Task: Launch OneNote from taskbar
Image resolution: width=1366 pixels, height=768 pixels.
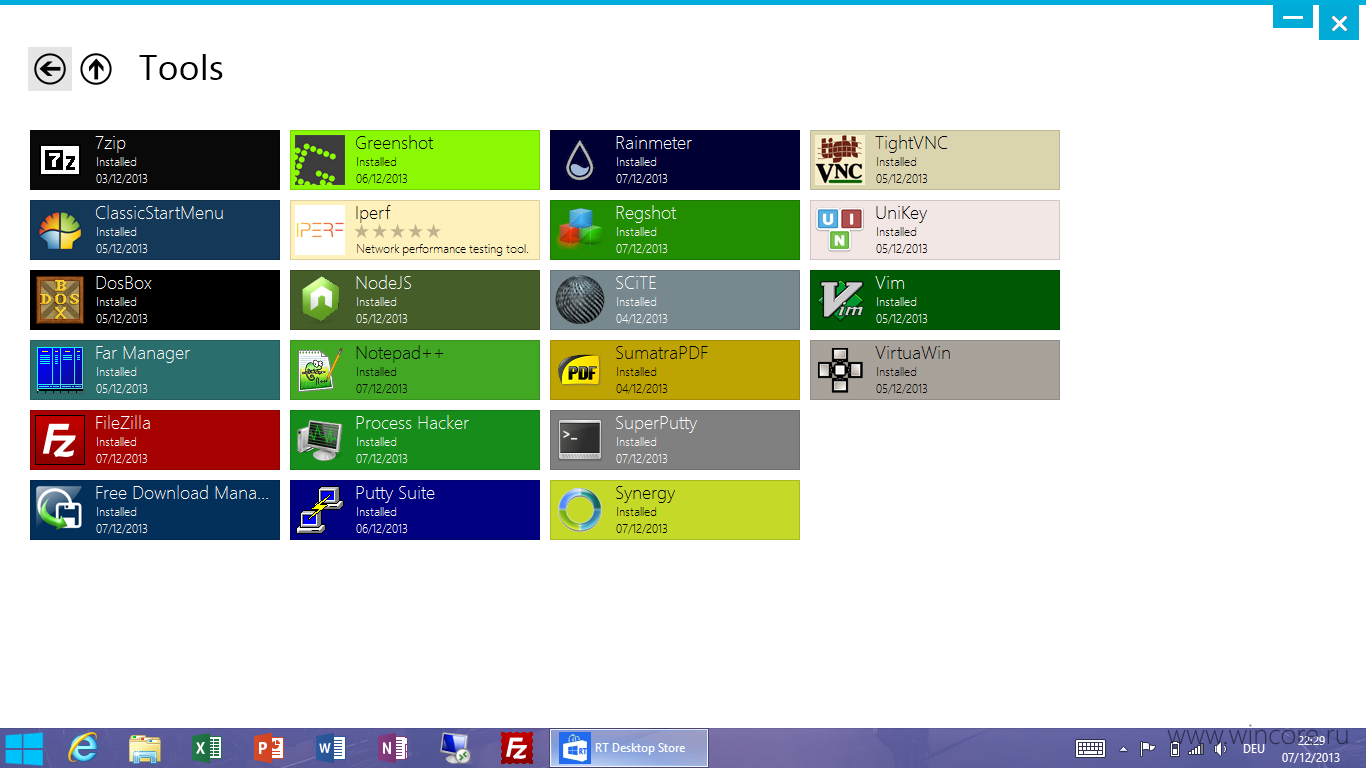Action: click(x=393, y=748)
